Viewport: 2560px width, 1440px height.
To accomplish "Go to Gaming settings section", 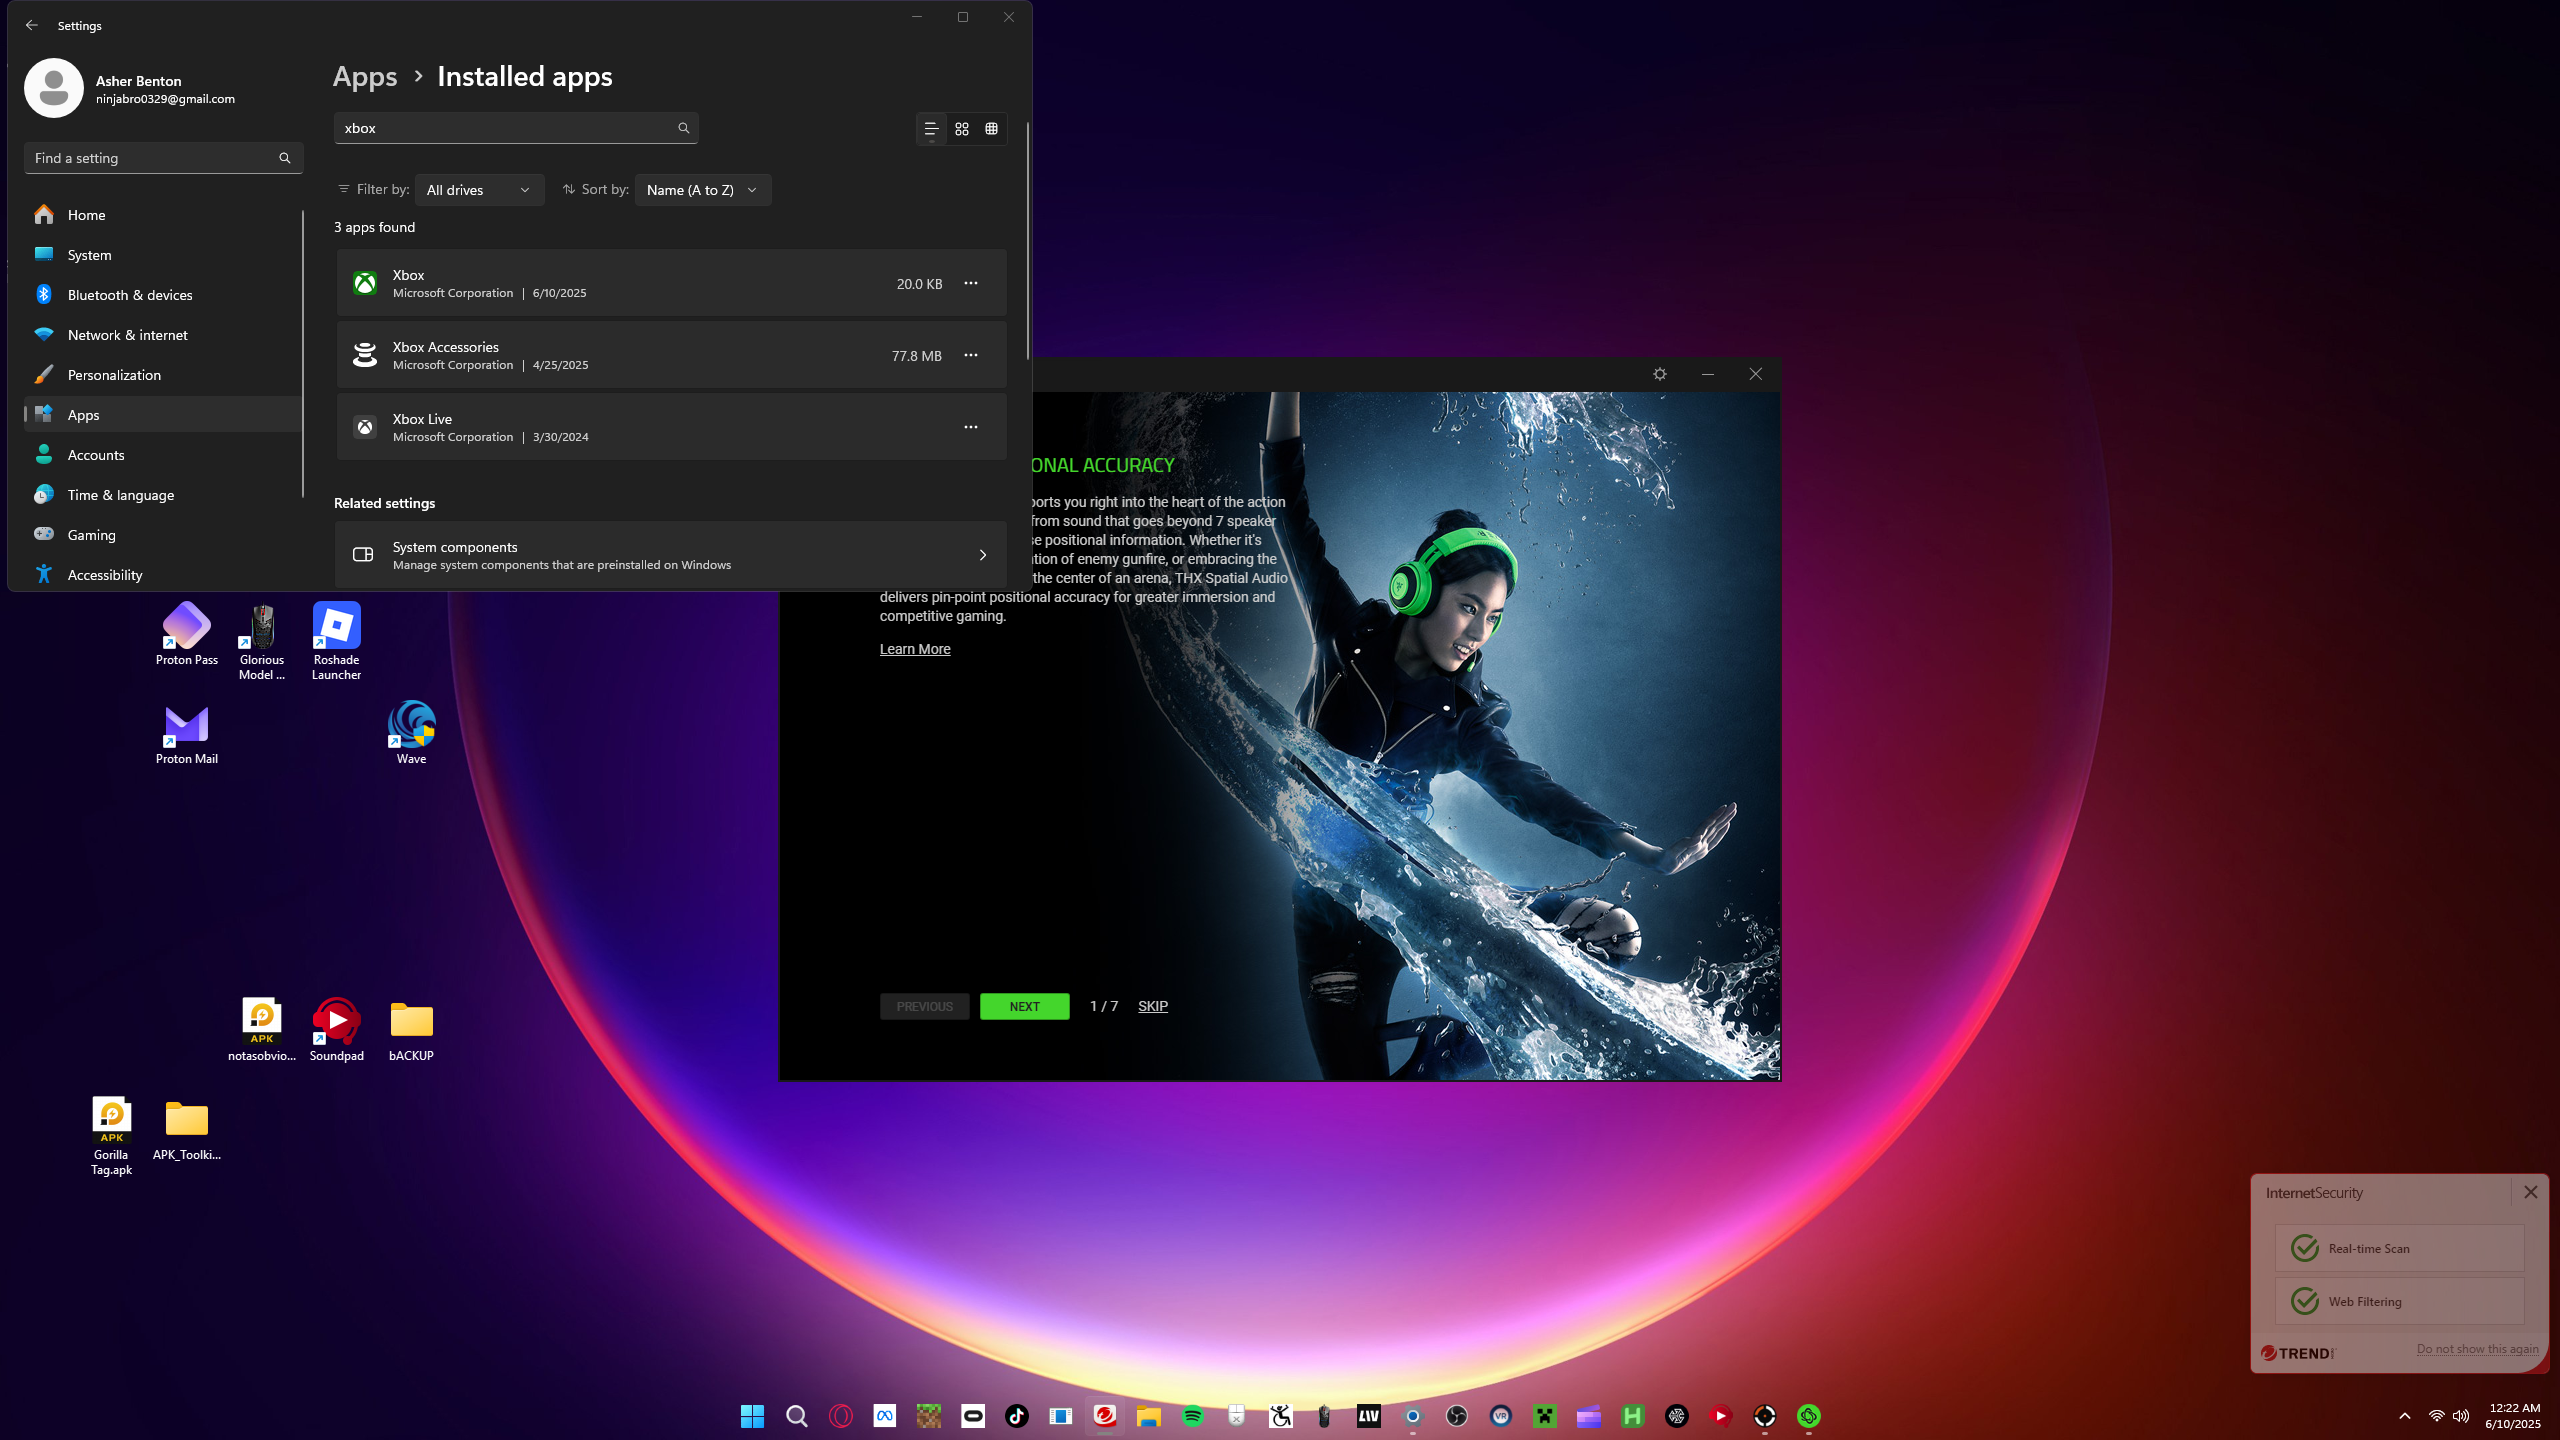I will pyautogui.click(x=91, y=535).
